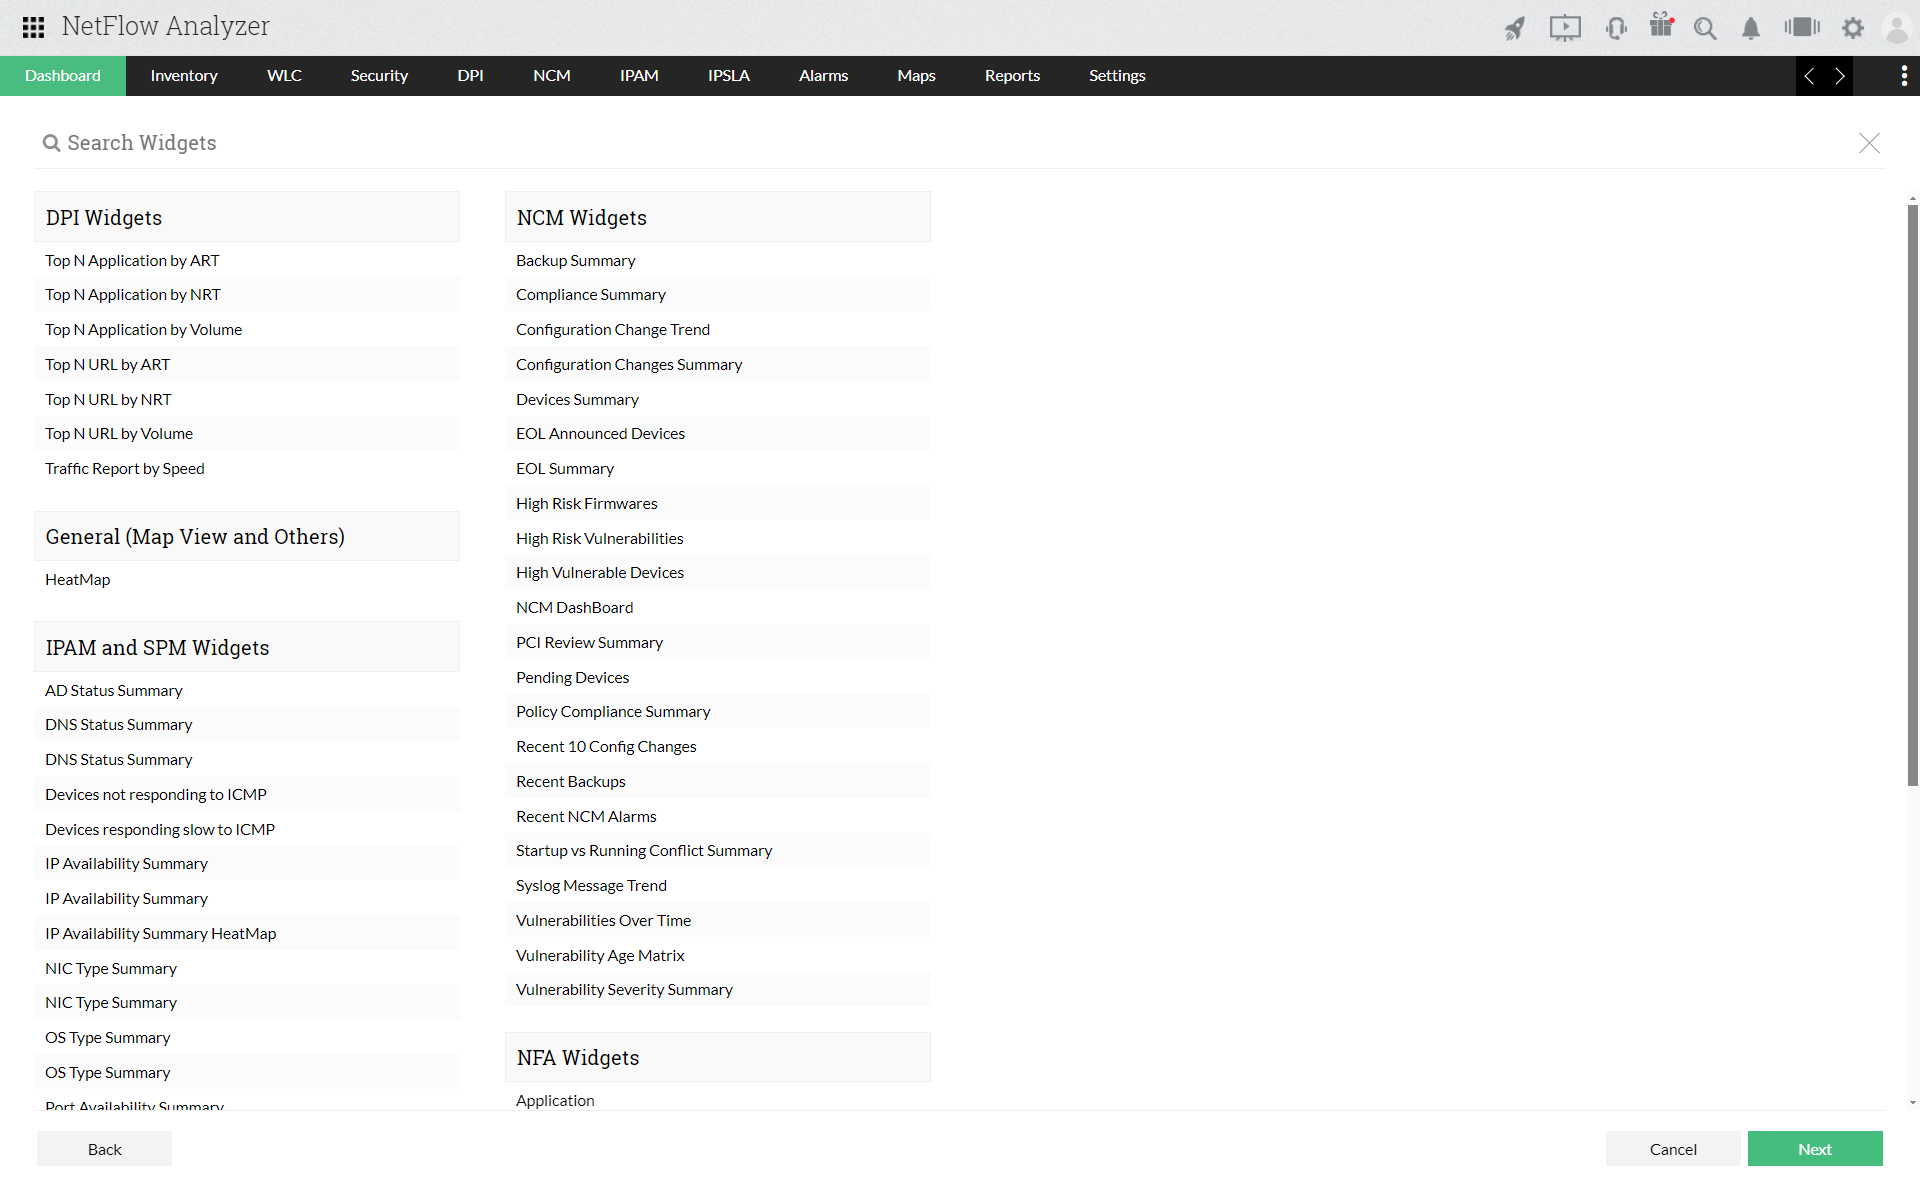The height and width of the screenshot is (1200, 1920).
Task: Click the Cancel button
Action: [1672, 1149]
